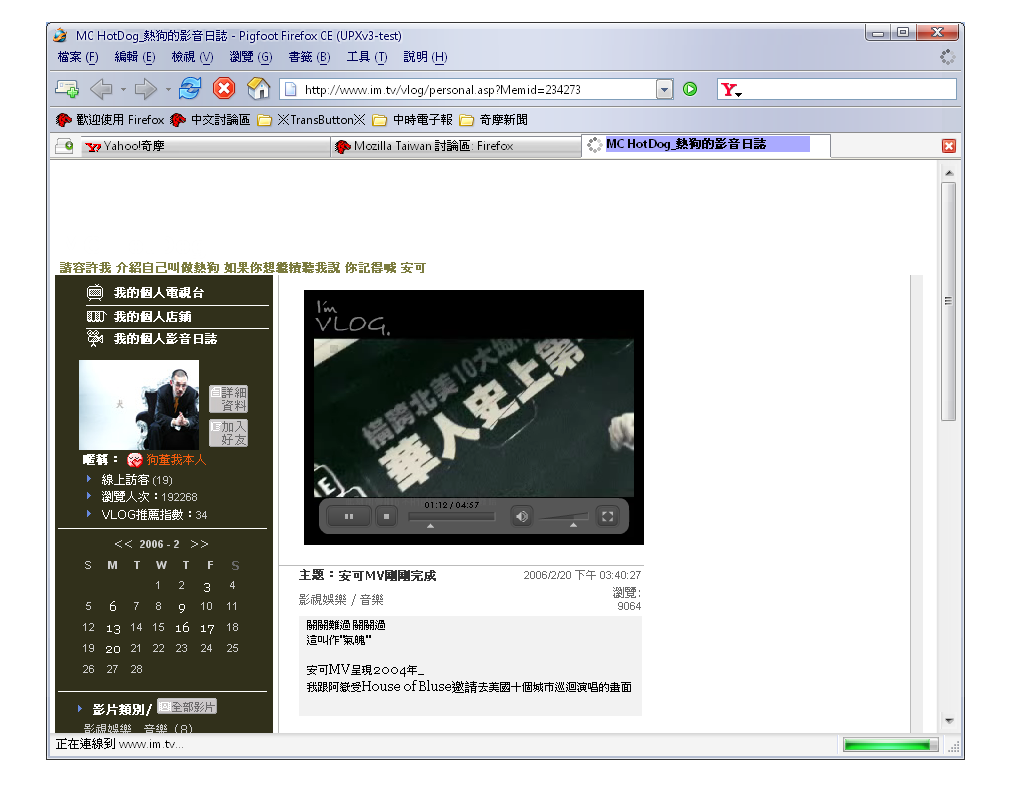This screenshot has height=786, width=1024.
Task: Mute the video player sound
Action: (521, 516)
